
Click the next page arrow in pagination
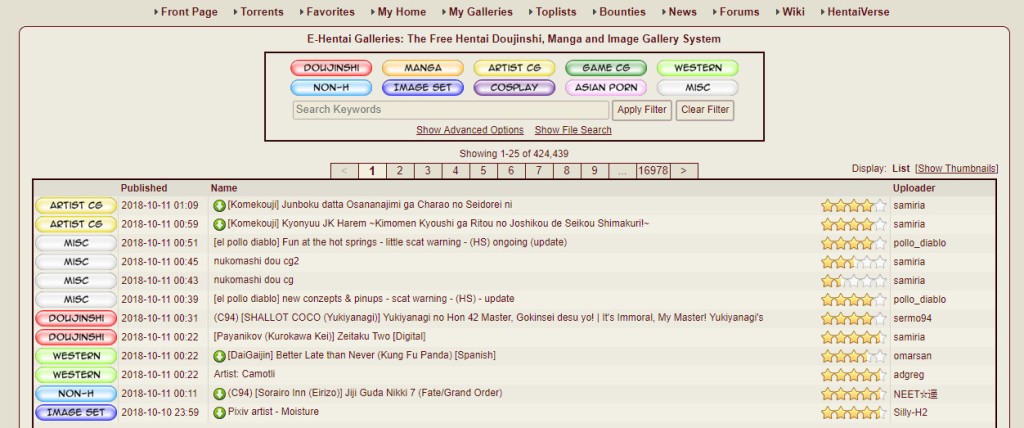[684, 171]
